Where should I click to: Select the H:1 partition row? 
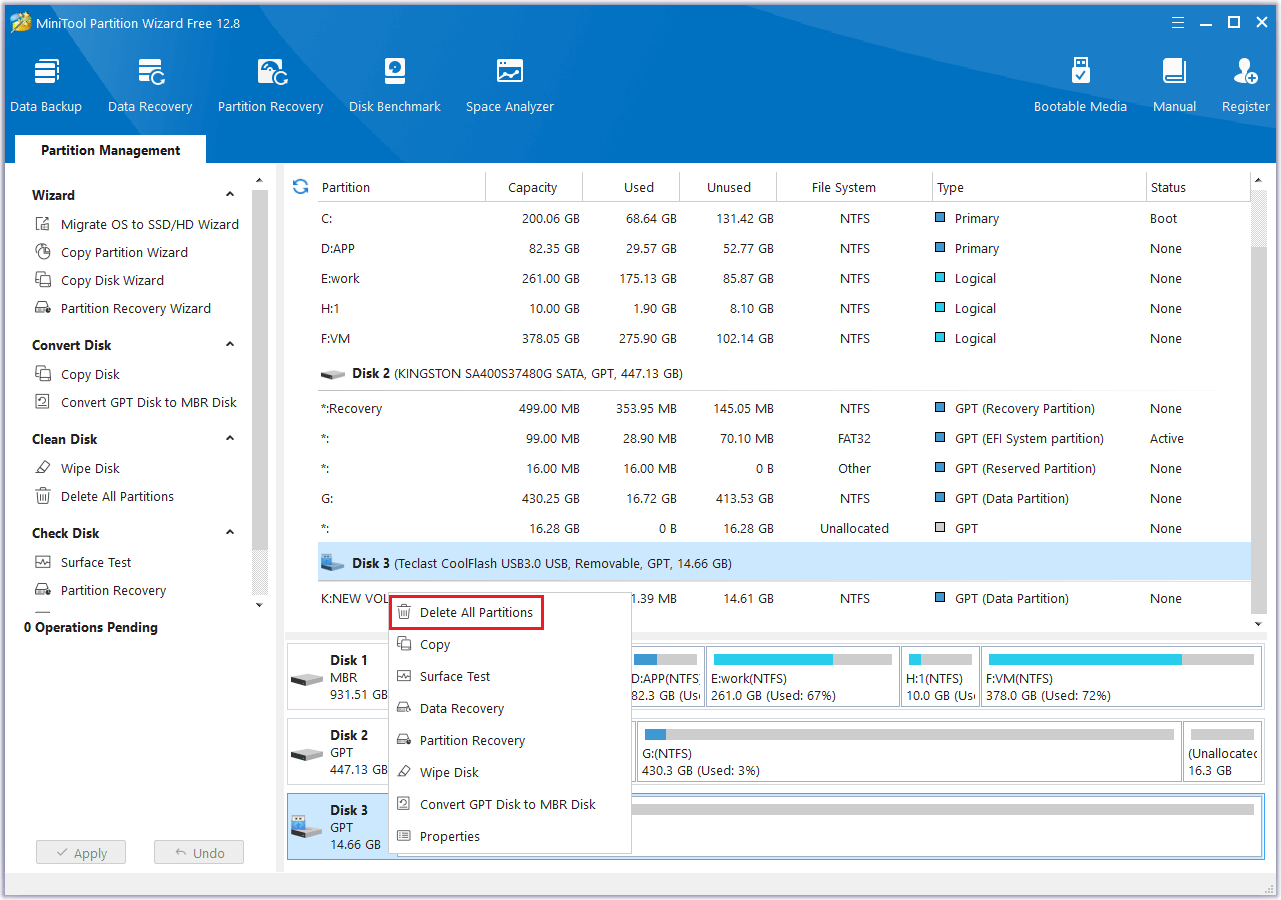[784, 308]
